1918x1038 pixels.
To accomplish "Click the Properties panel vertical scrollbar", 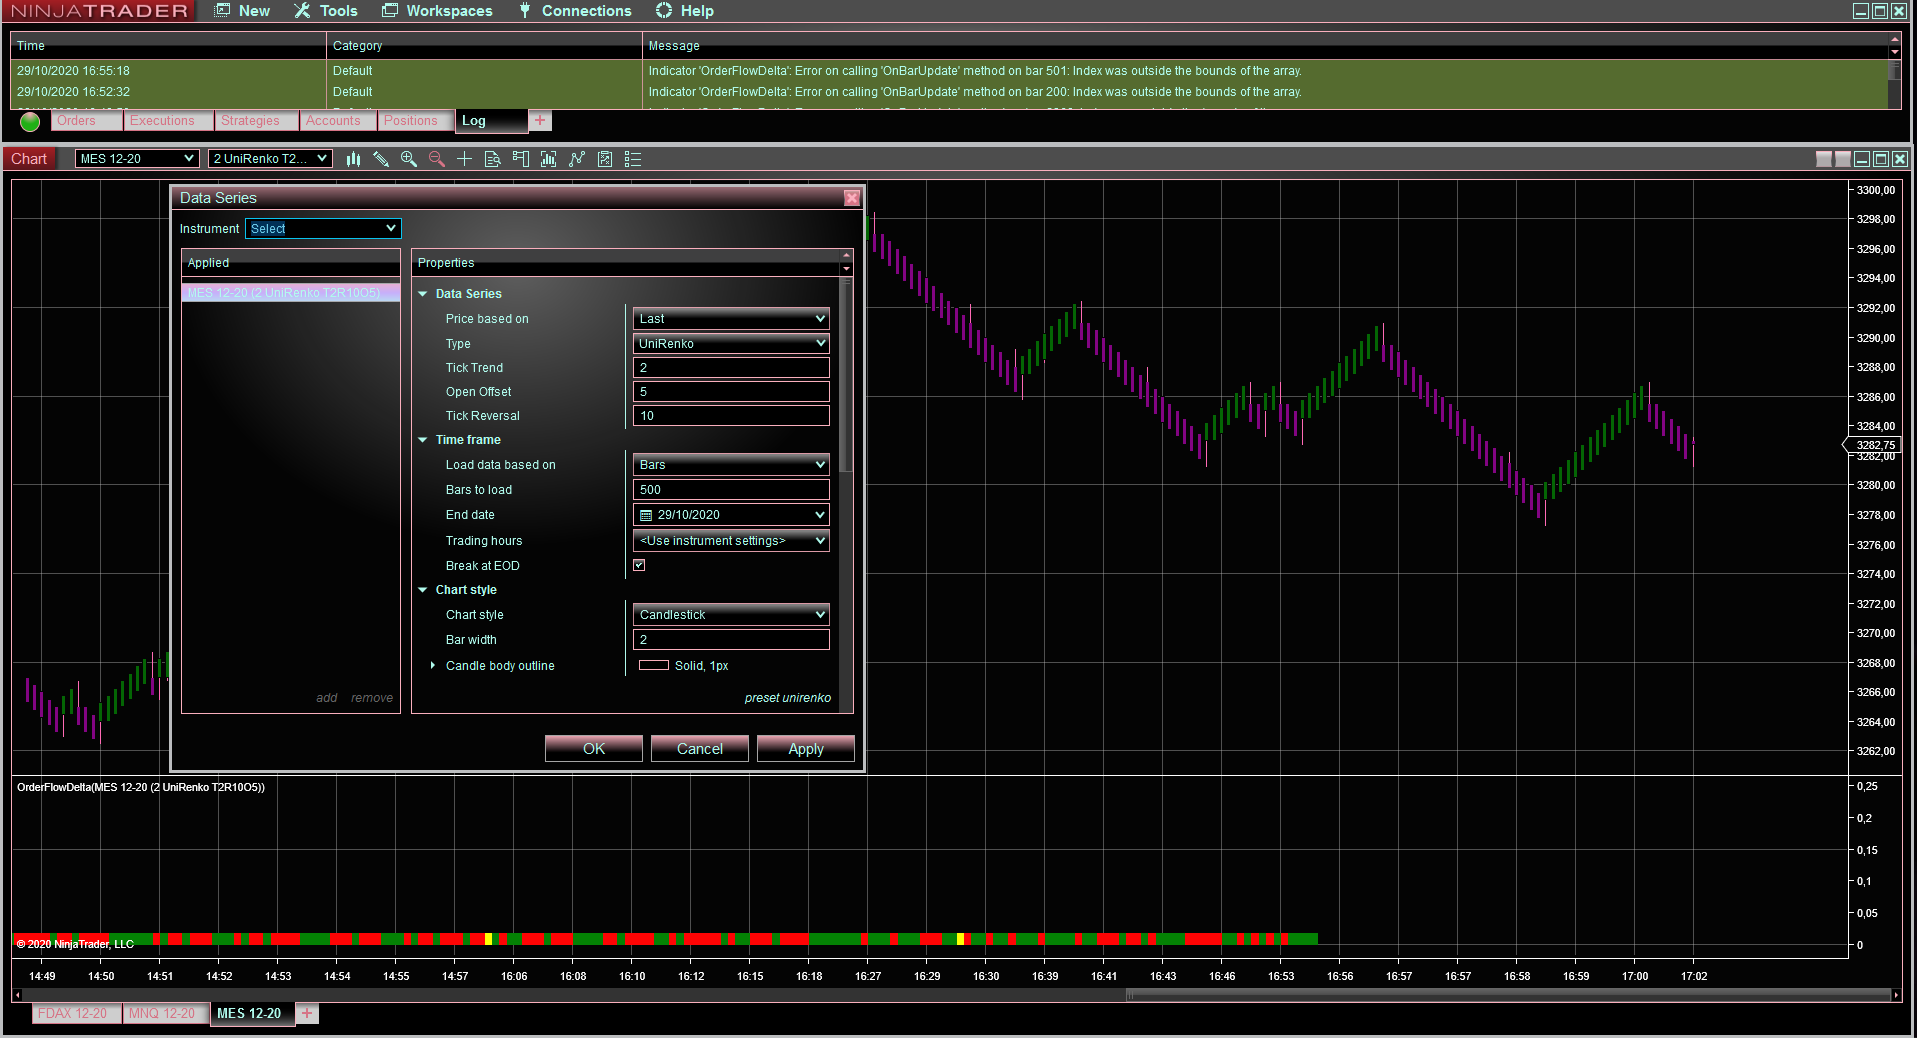I will click(847, 375).
